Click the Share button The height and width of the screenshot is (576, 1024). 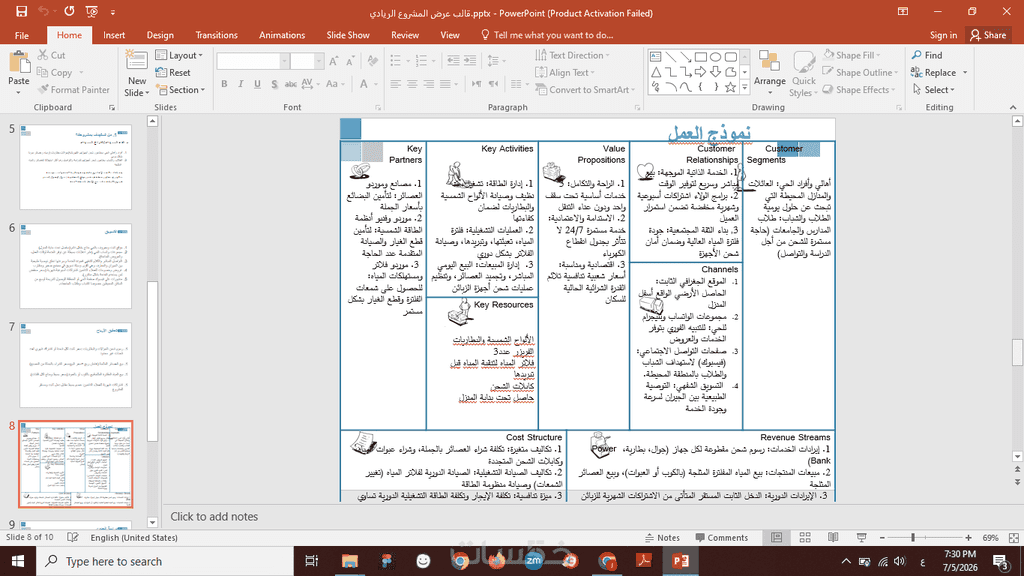pos(988,35)
